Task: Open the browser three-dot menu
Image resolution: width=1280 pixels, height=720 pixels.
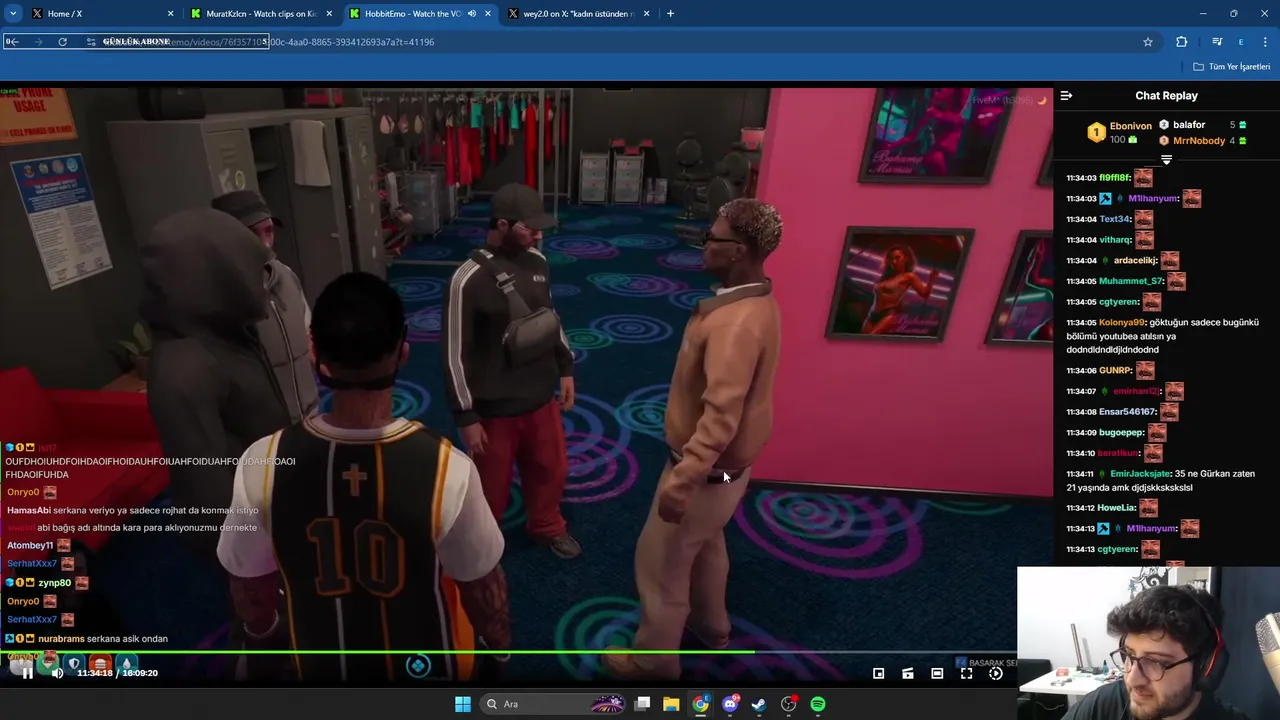Action: coord(1265,42)
